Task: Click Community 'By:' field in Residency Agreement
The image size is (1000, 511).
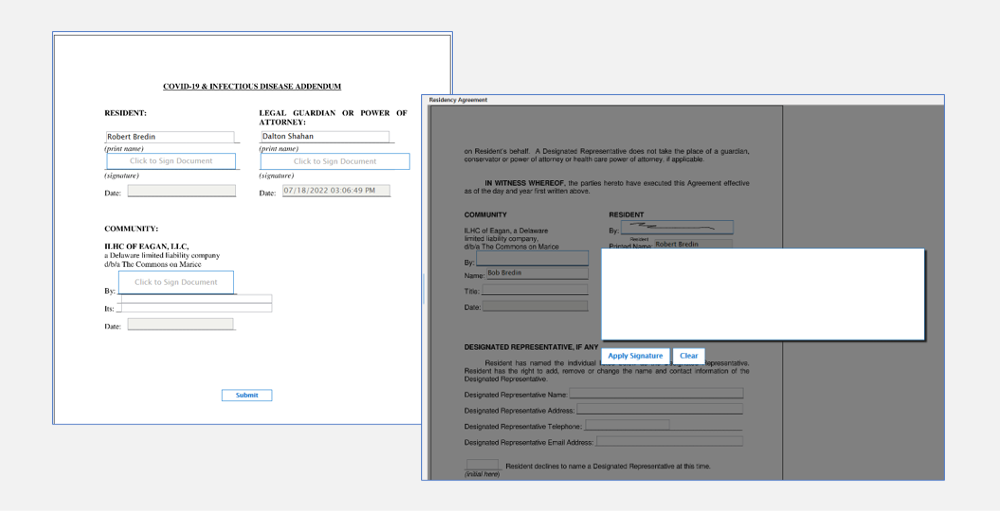Action: coord(533,258)
